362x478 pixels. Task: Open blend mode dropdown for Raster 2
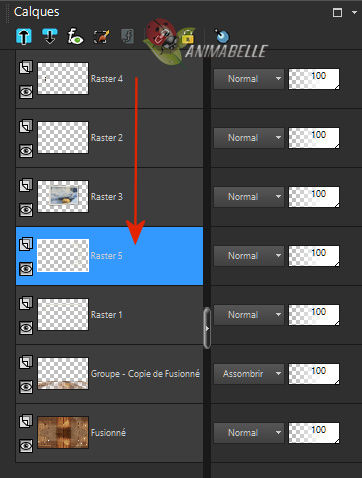coord(249,138)
